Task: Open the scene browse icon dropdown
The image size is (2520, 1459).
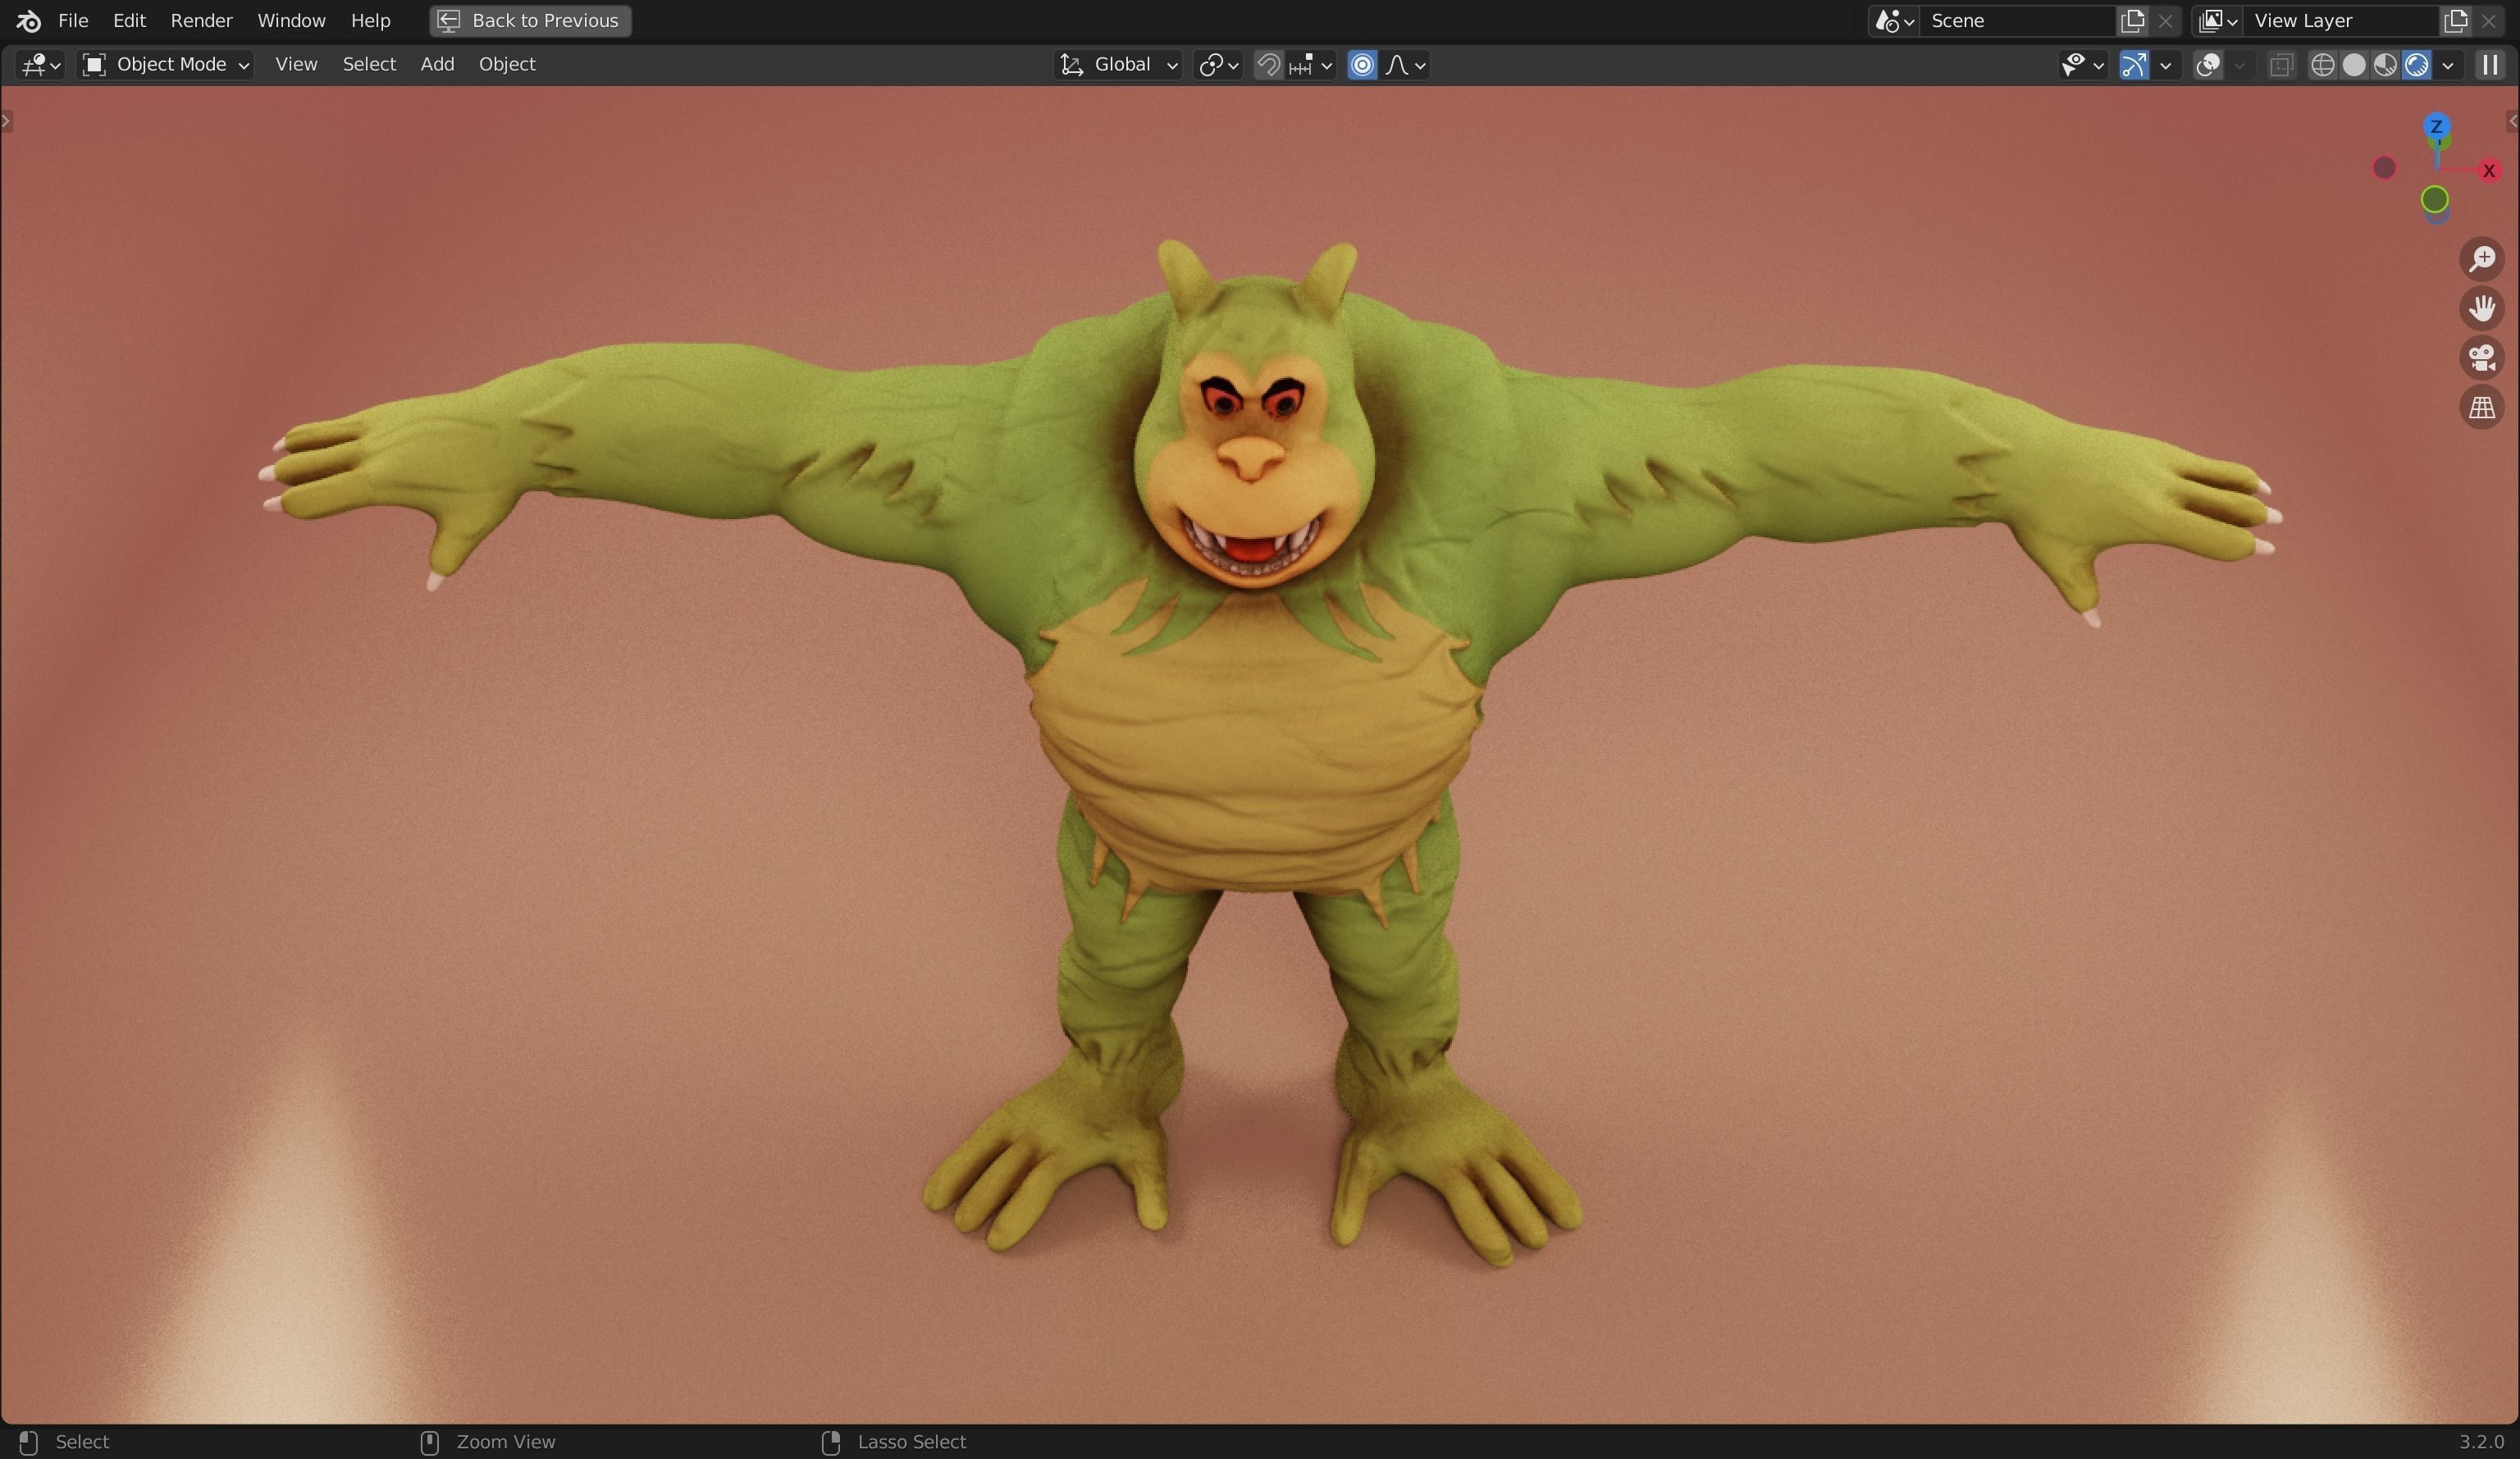Action: (1894, 21)
